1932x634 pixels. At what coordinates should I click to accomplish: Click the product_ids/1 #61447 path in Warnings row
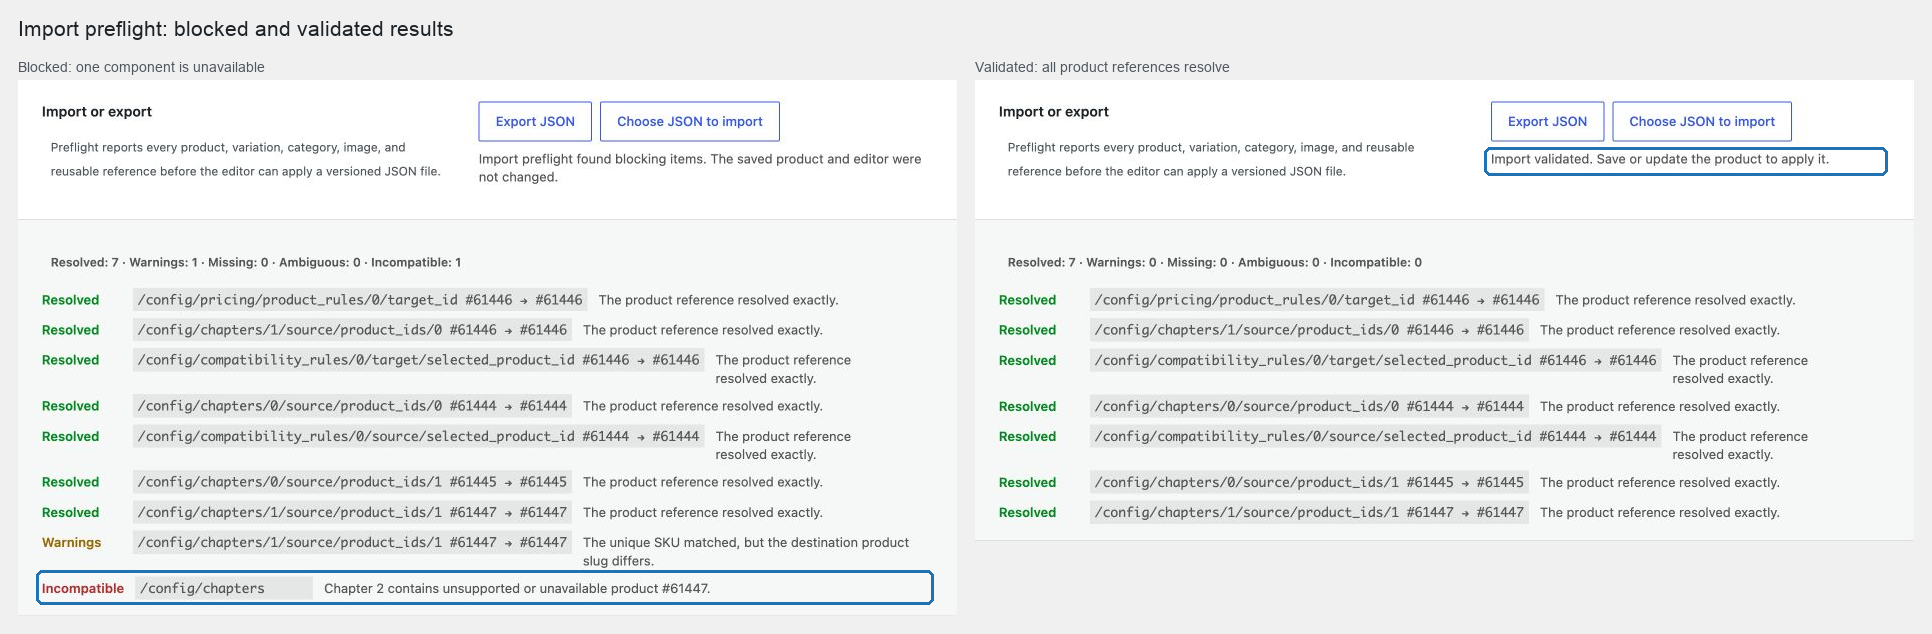tap(352, 542)
